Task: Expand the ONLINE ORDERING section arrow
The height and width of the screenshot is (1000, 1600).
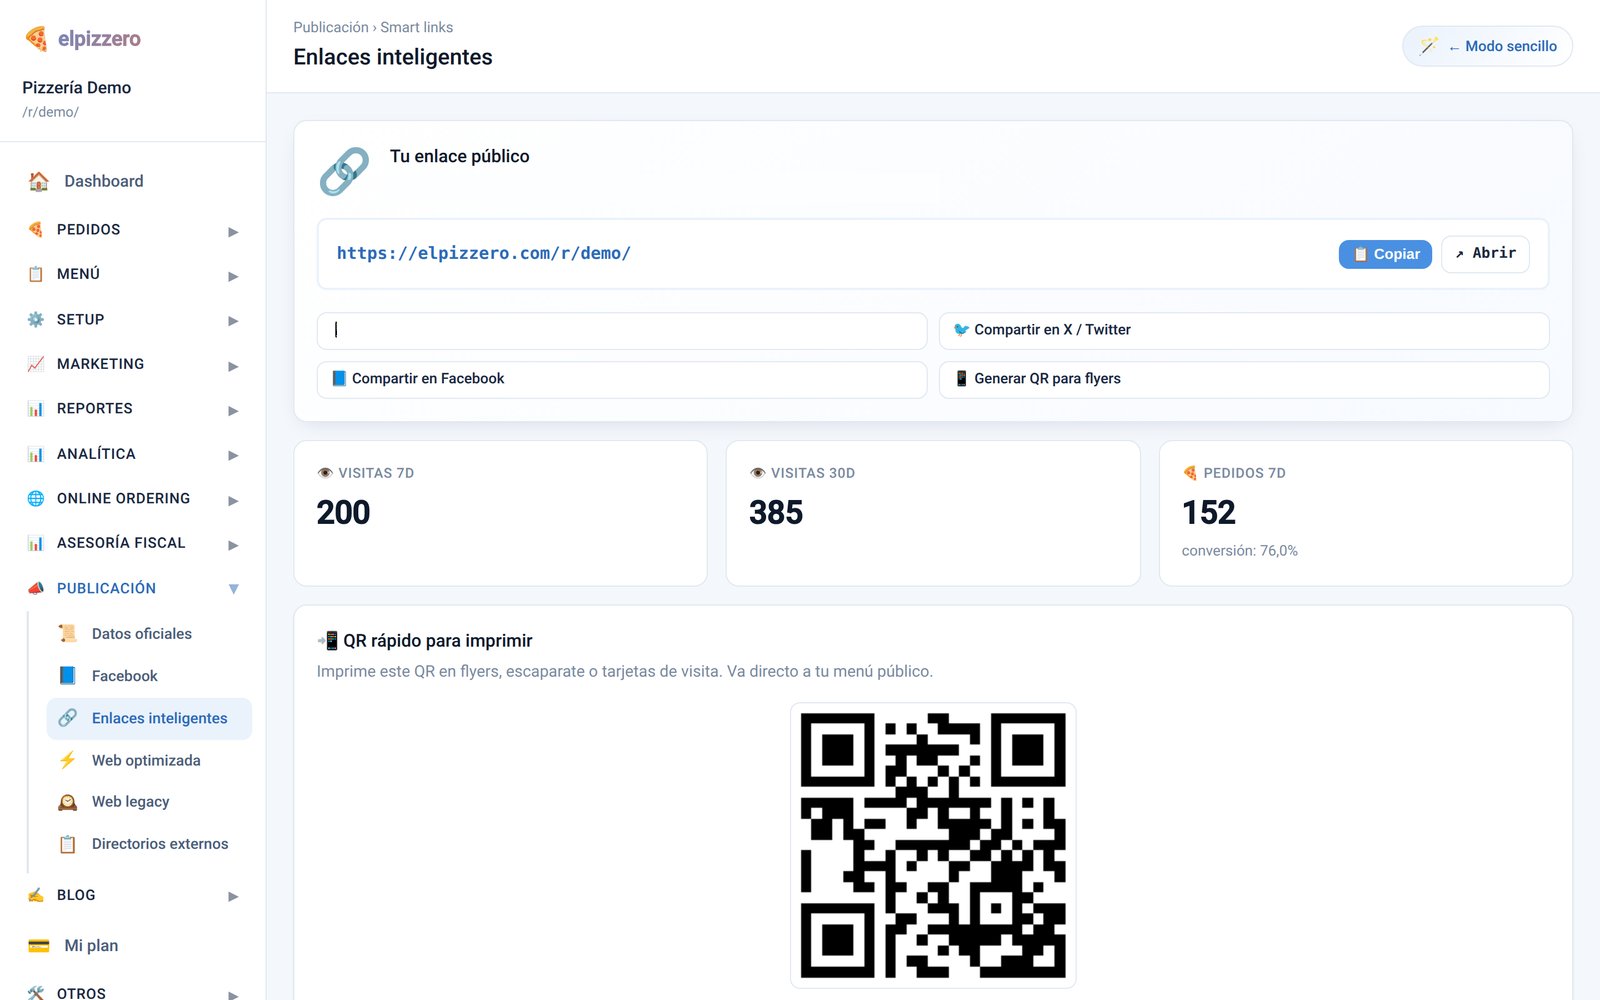Action: click(233, 500)
